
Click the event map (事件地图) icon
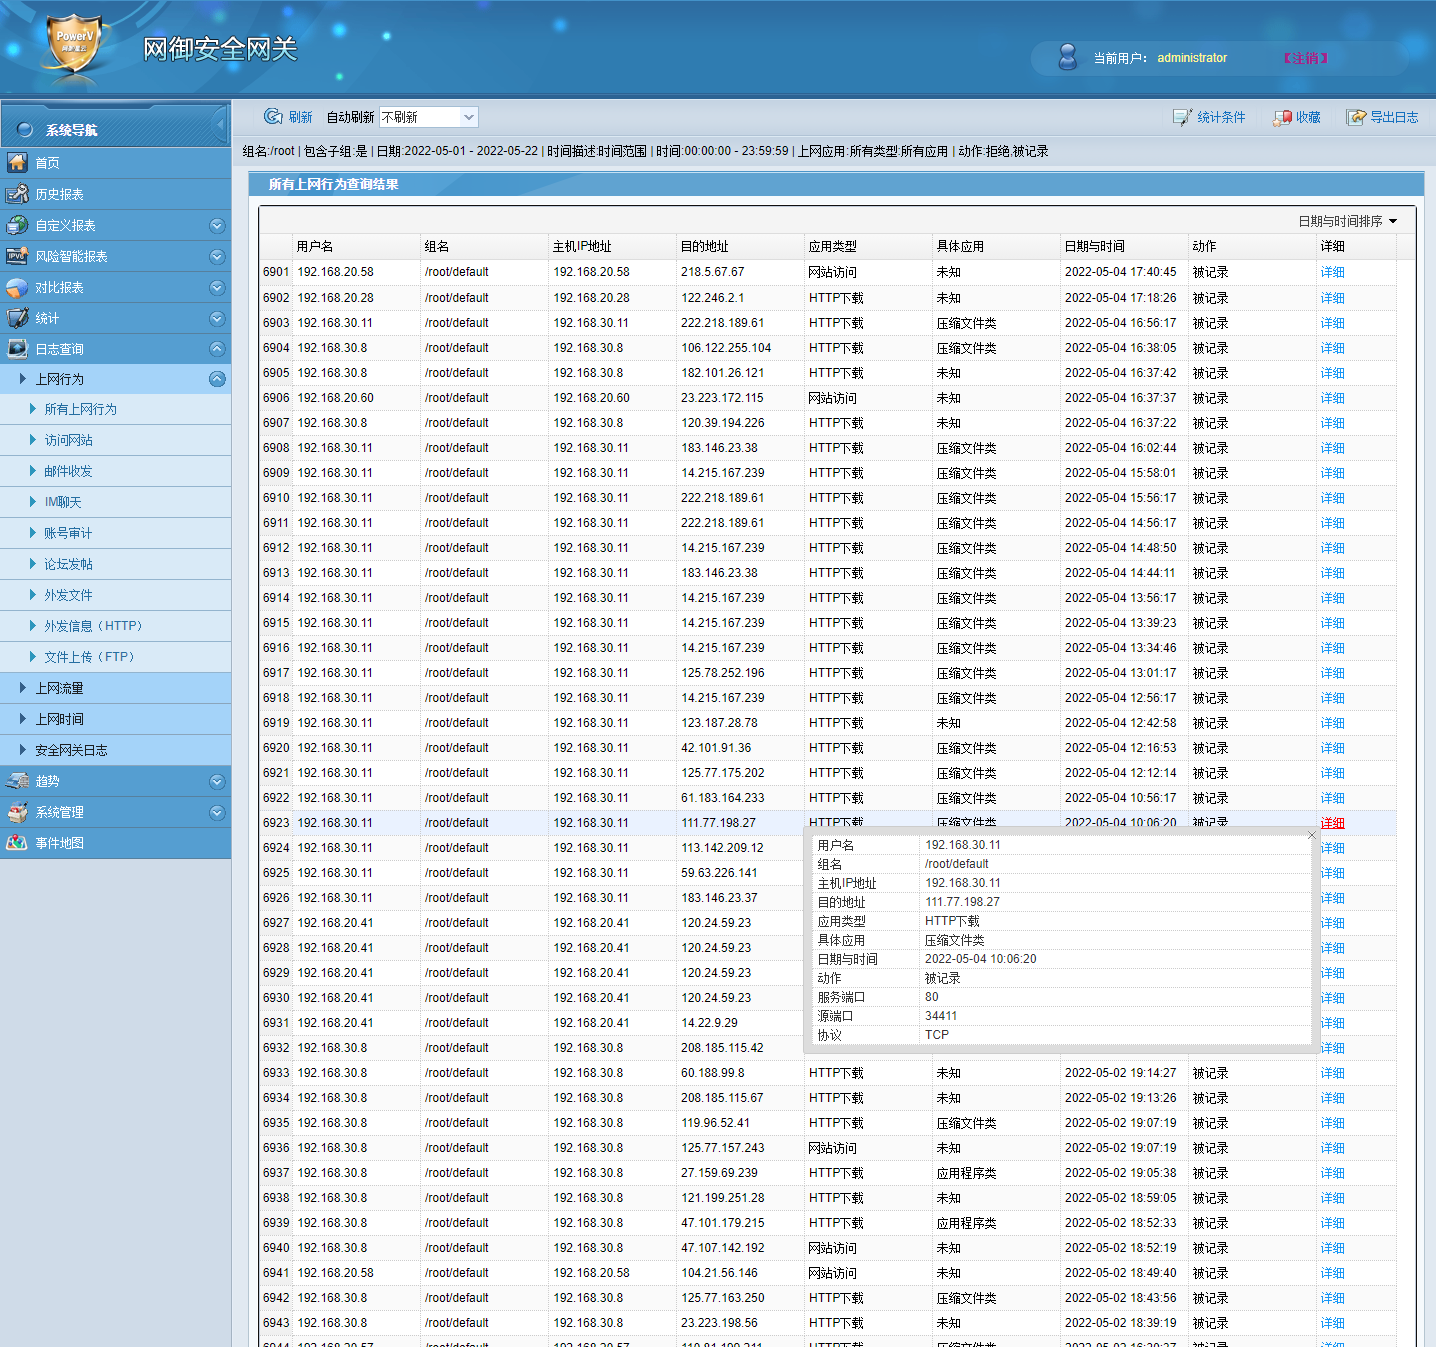click(x=17, y=842)
